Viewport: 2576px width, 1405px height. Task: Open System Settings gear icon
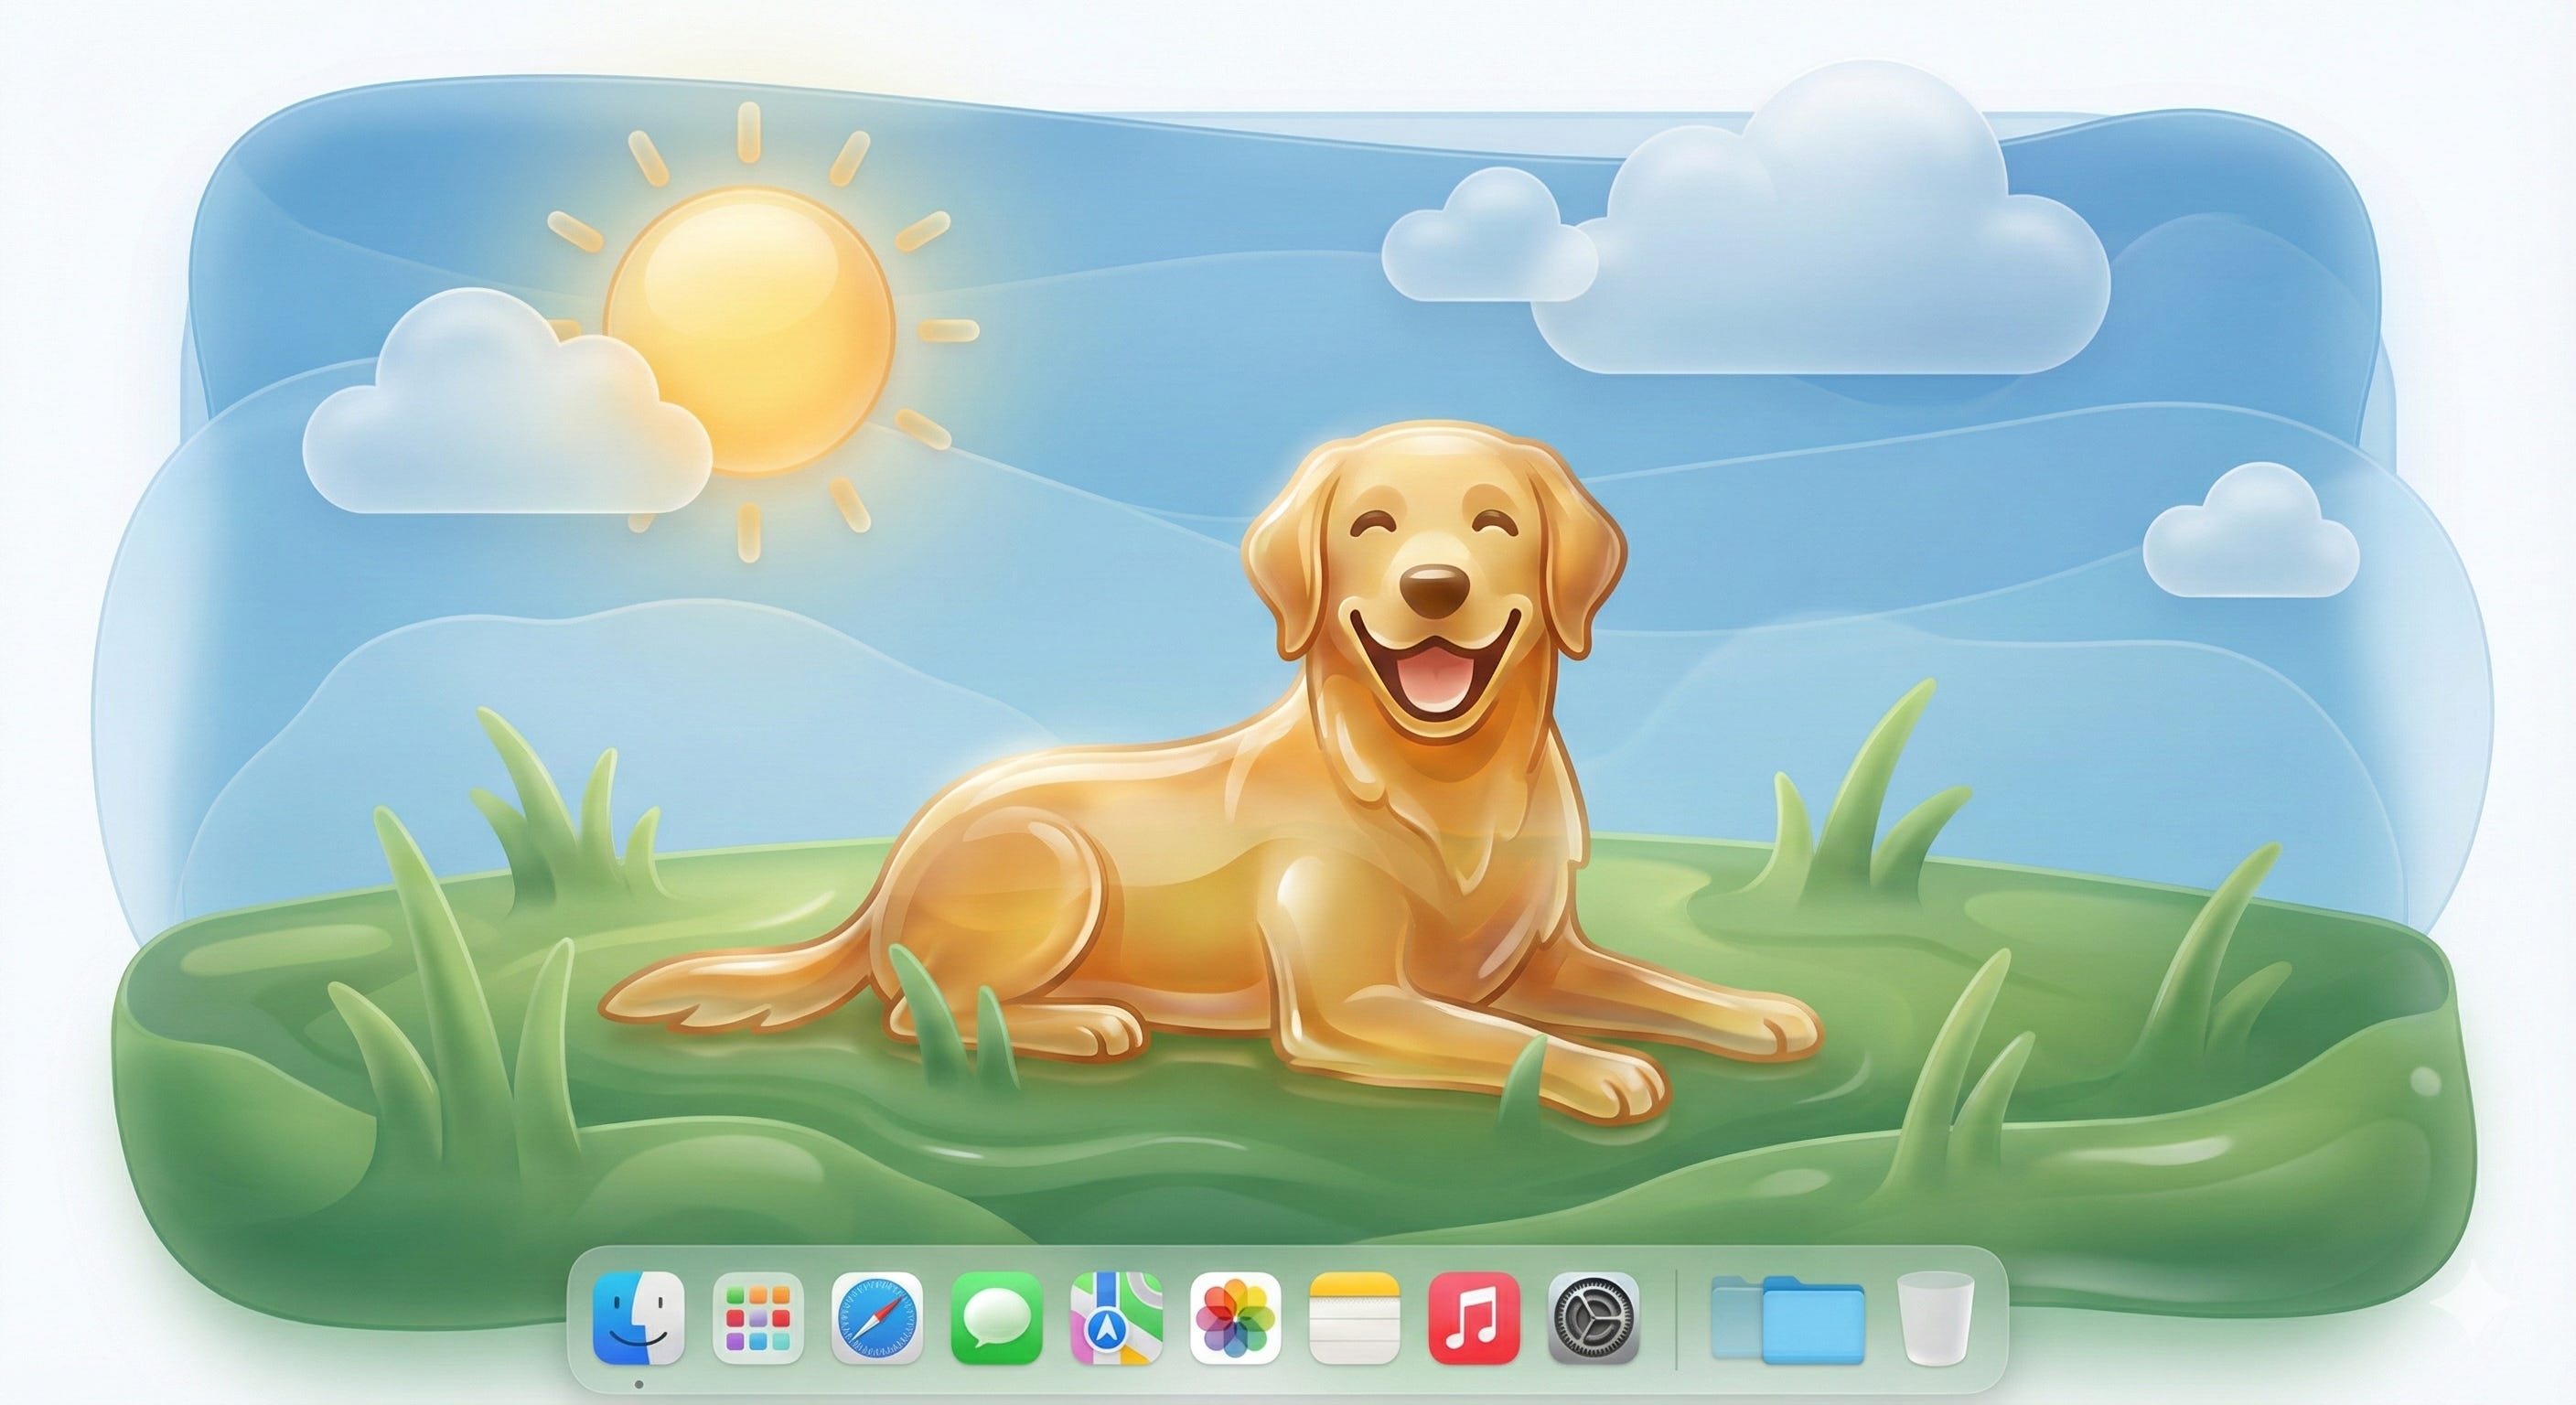(x=1593, y=1318)
